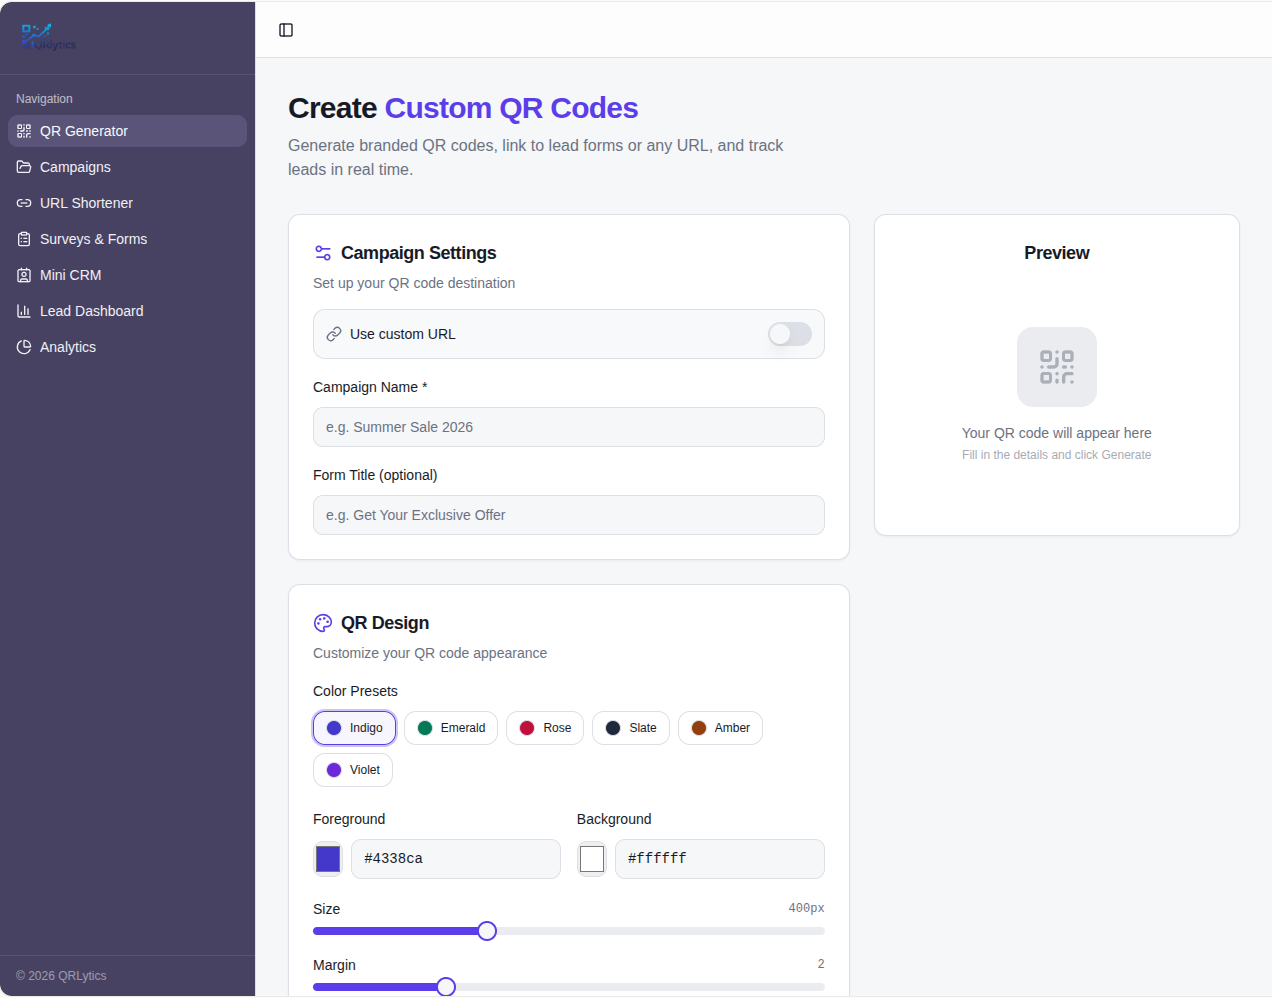1272x998 pixels.
Task: Click the QR Generator grid icon
Action: coord(24,131)
